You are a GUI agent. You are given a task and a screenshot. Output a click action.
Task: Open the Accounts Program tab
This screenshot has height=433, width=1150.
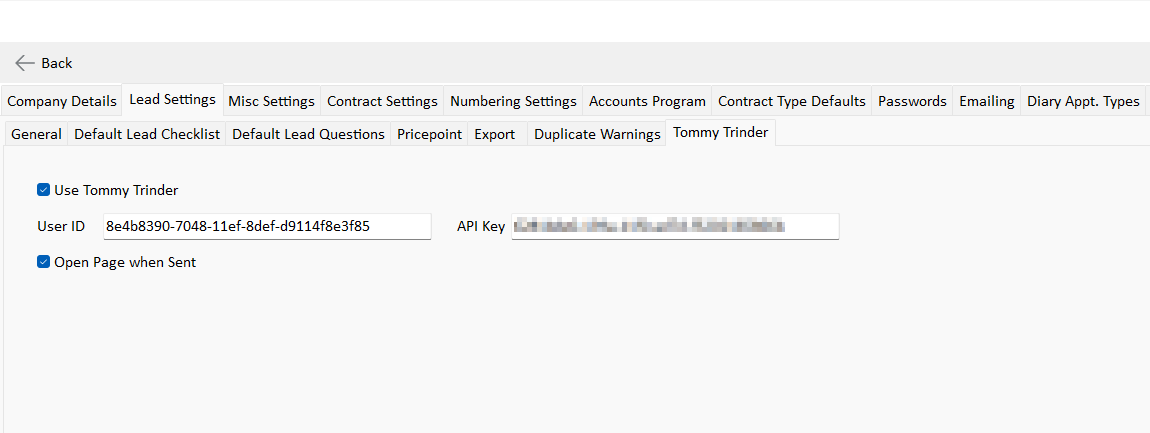tap(647, 101)
